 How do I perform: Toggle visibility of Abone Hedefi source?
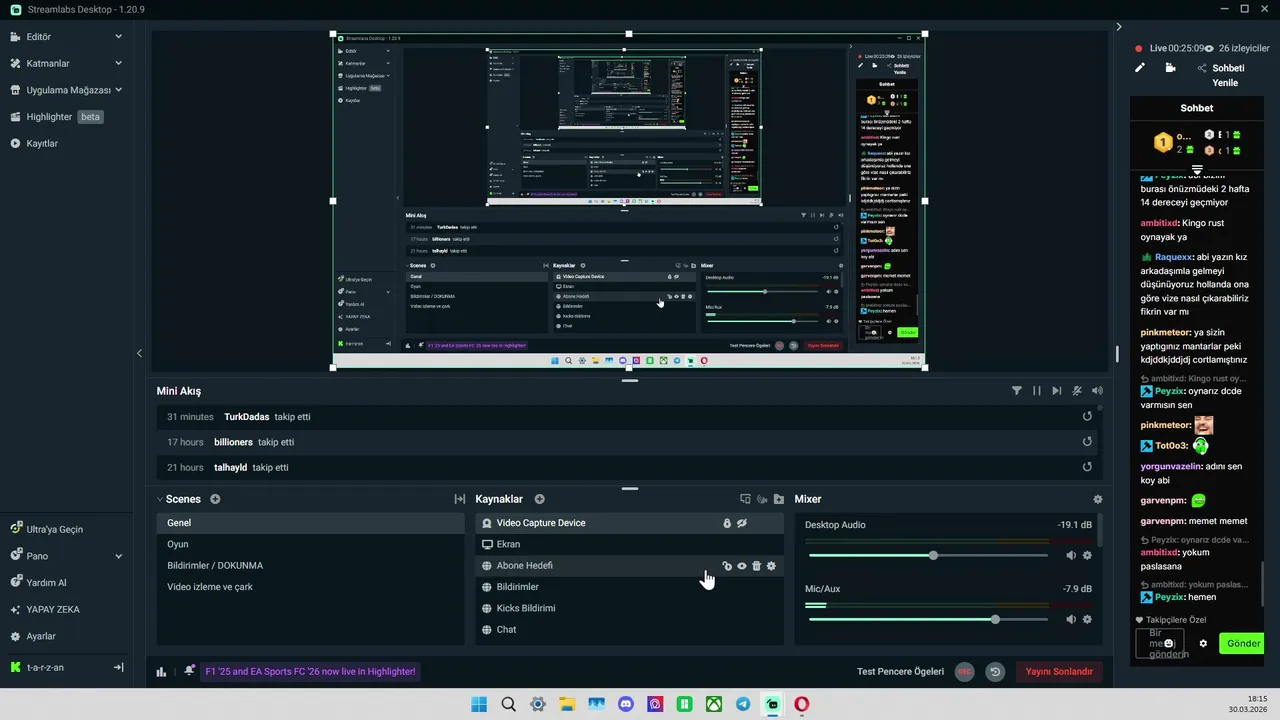pos(742,566)
